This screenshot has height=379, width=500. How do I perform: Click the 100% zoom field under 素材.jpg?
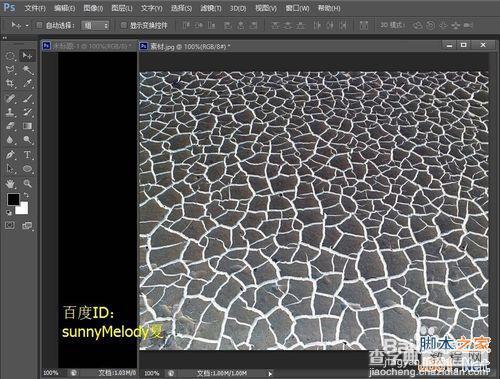(152, 373)
